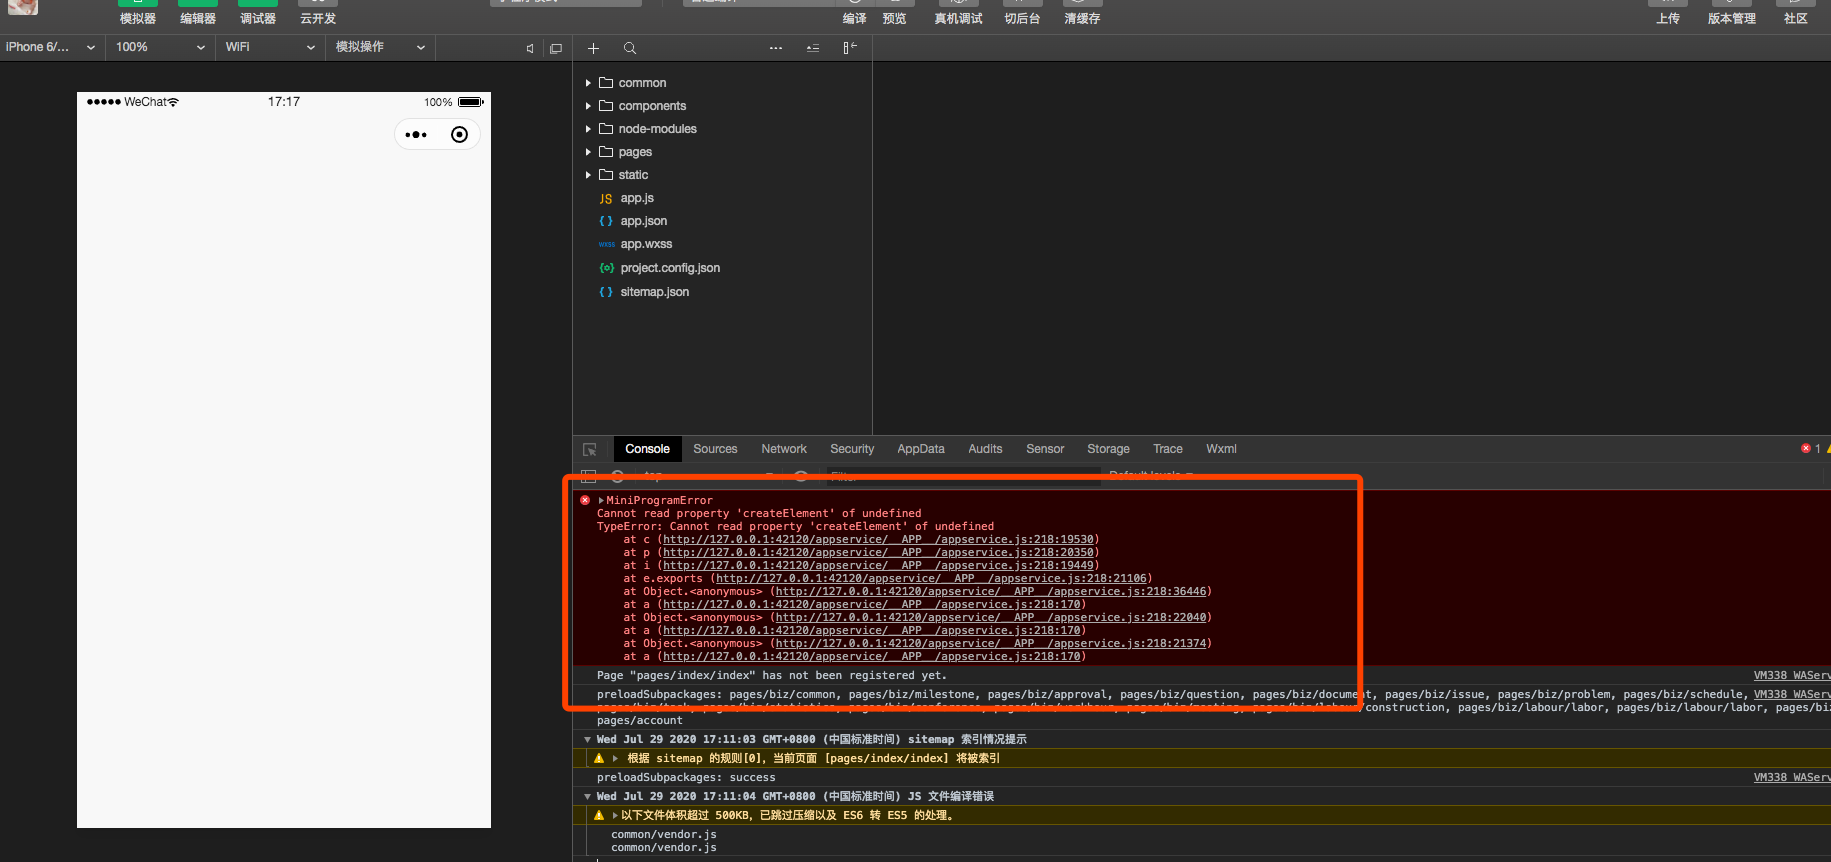Mute the simulator sound with speaker icon
Image resolution: width=1831 pixels, height=862 pixels.
click(530, 48)
